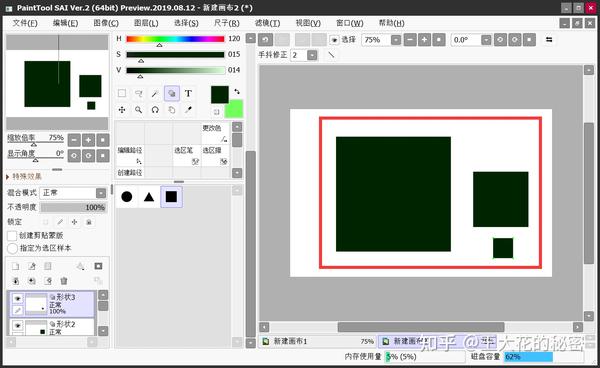Open the 图层(L) menu

coord(146,23)
